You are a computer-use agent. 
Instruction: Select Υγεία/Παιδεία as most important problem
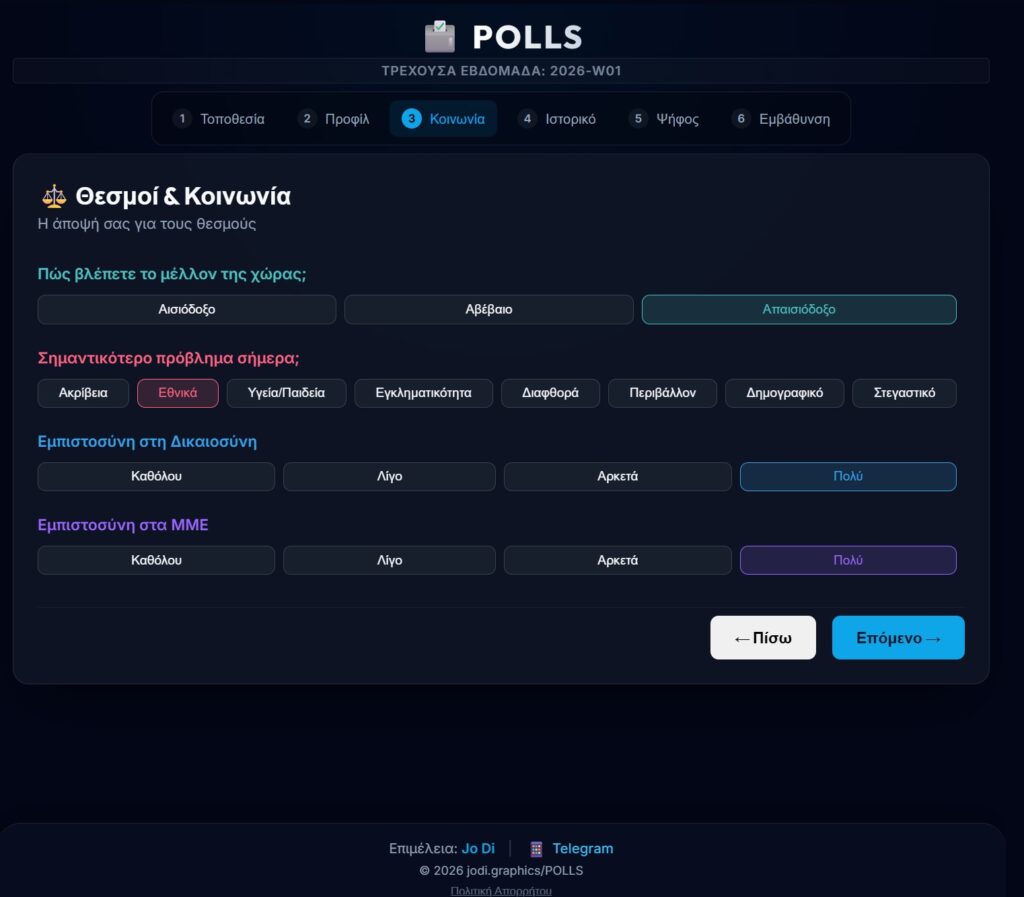pos(286,393)
